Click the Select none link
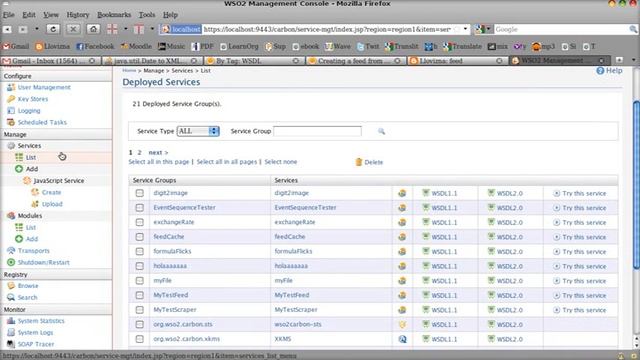640x360 pixels. pyautogui.click(x=281, y=162)
